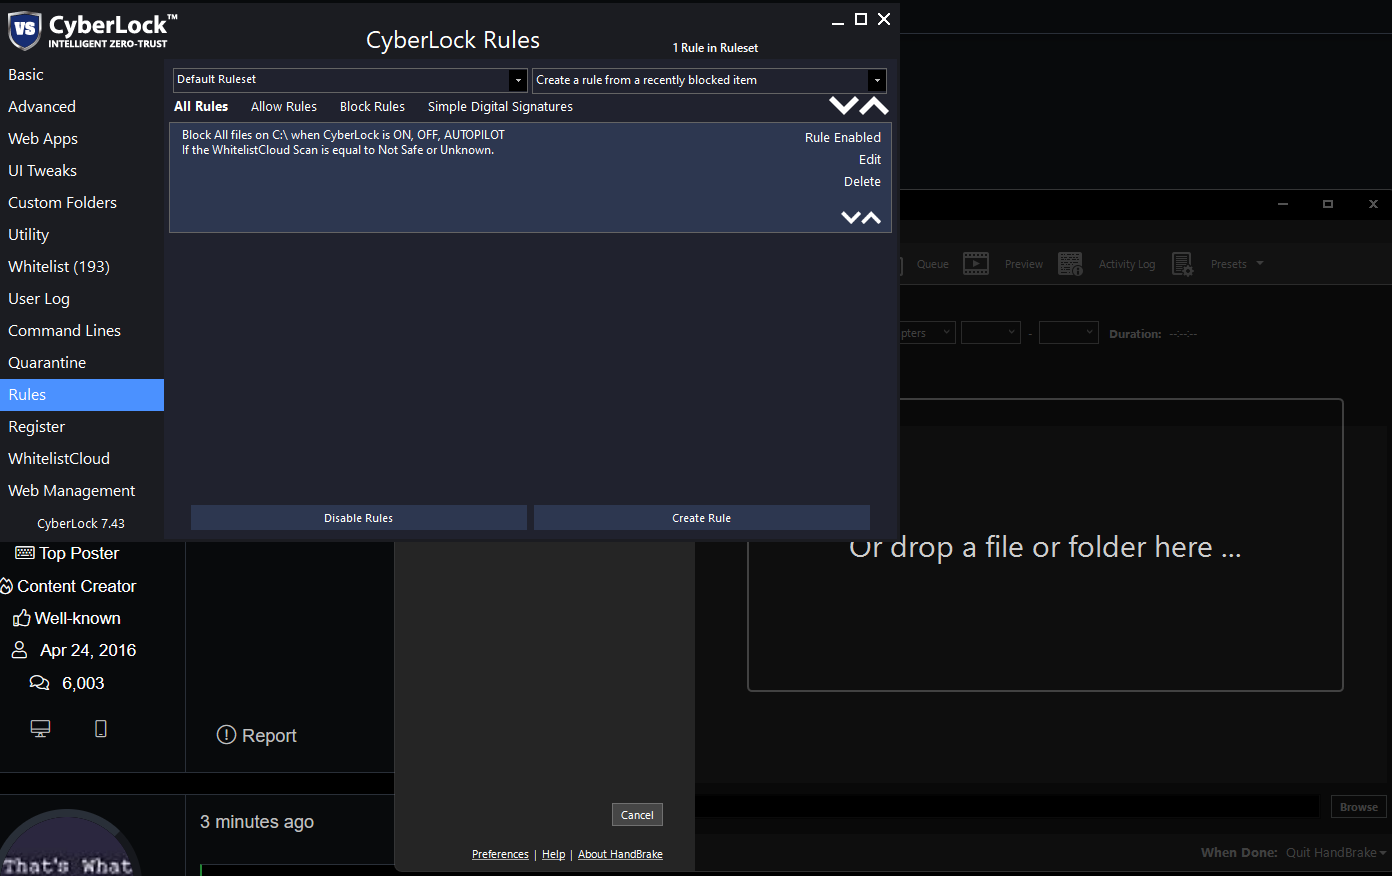
Task: Click the messages count bubble icon
Action: tap(39, 683)
